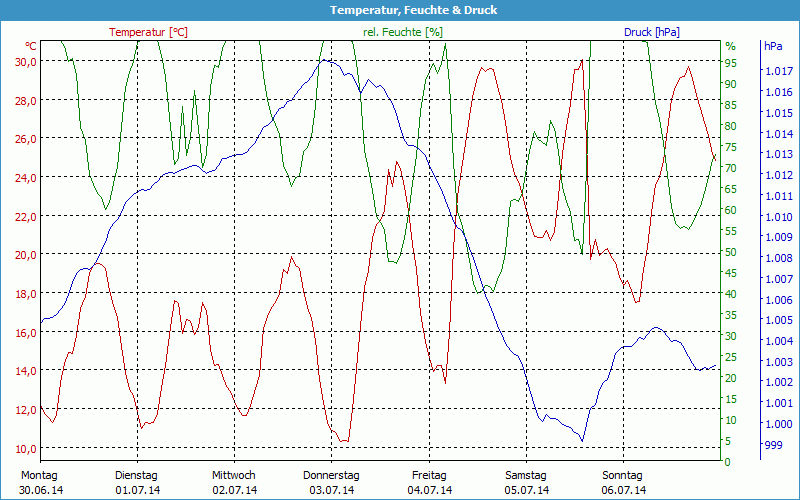Click the '65' humidity axis value
The width and height of the screenshot is (800, 500).
point(731,189)
